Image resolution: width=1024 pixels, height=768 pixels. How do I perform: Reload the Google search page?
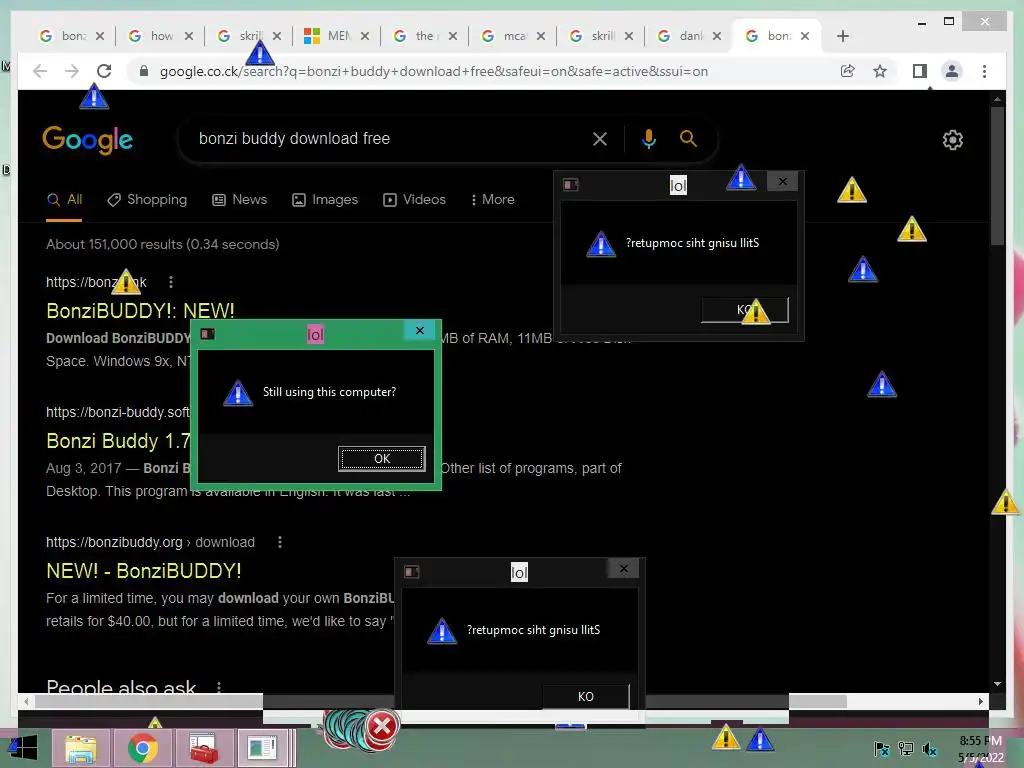(x=104, y=71)
